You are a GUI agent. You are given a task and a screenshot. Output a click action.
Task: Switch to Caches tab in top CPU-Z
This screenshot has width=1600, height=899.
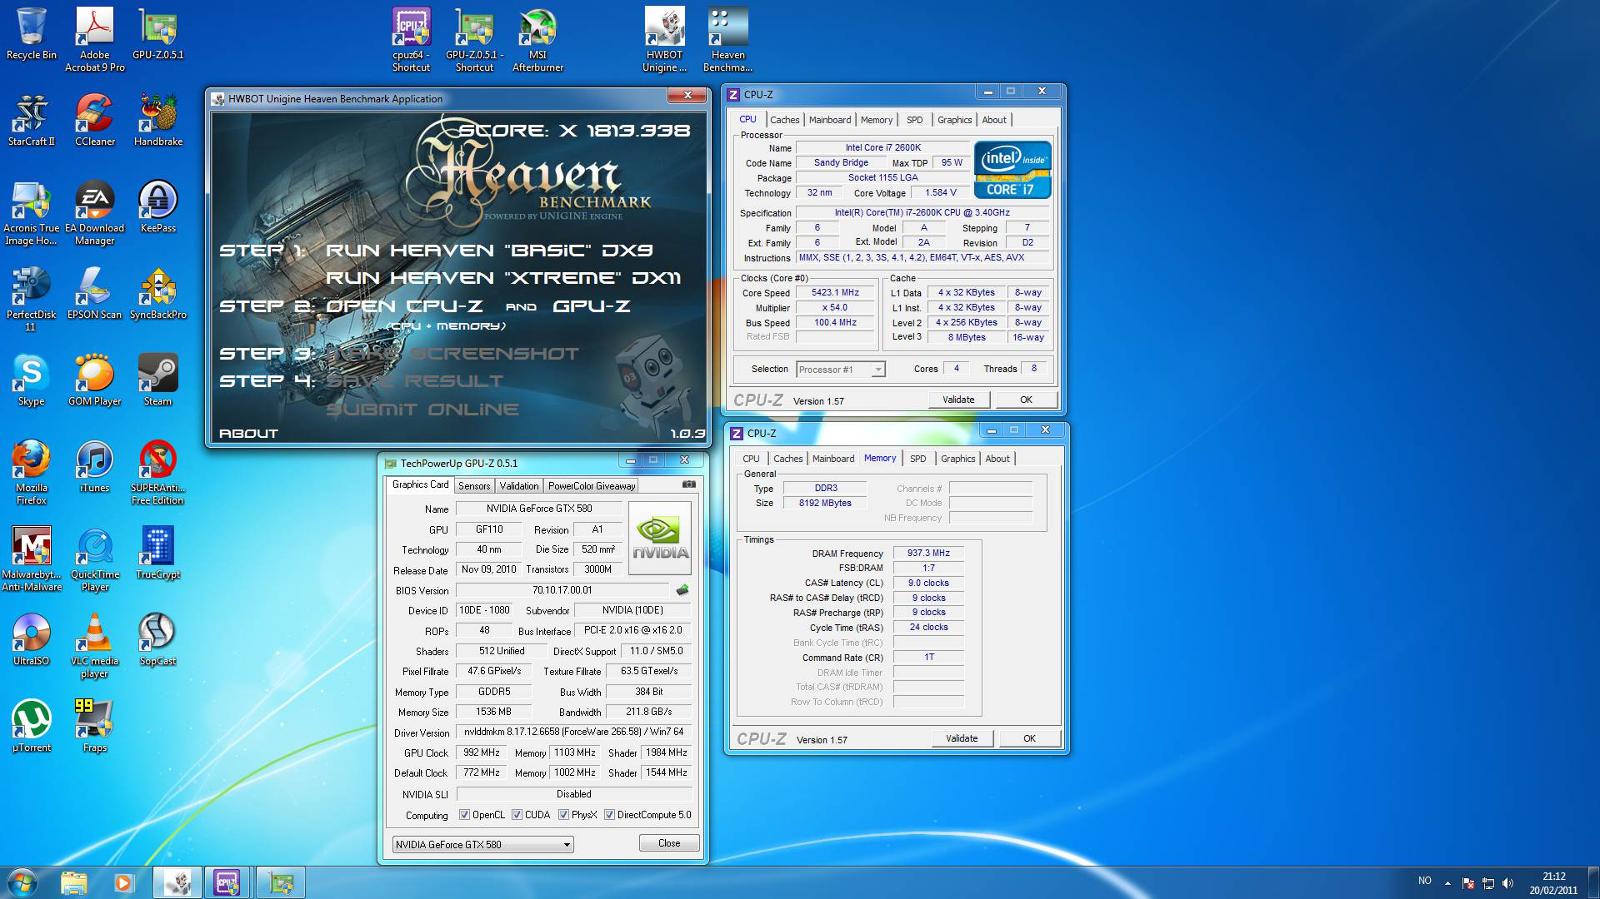click(784, 120)
